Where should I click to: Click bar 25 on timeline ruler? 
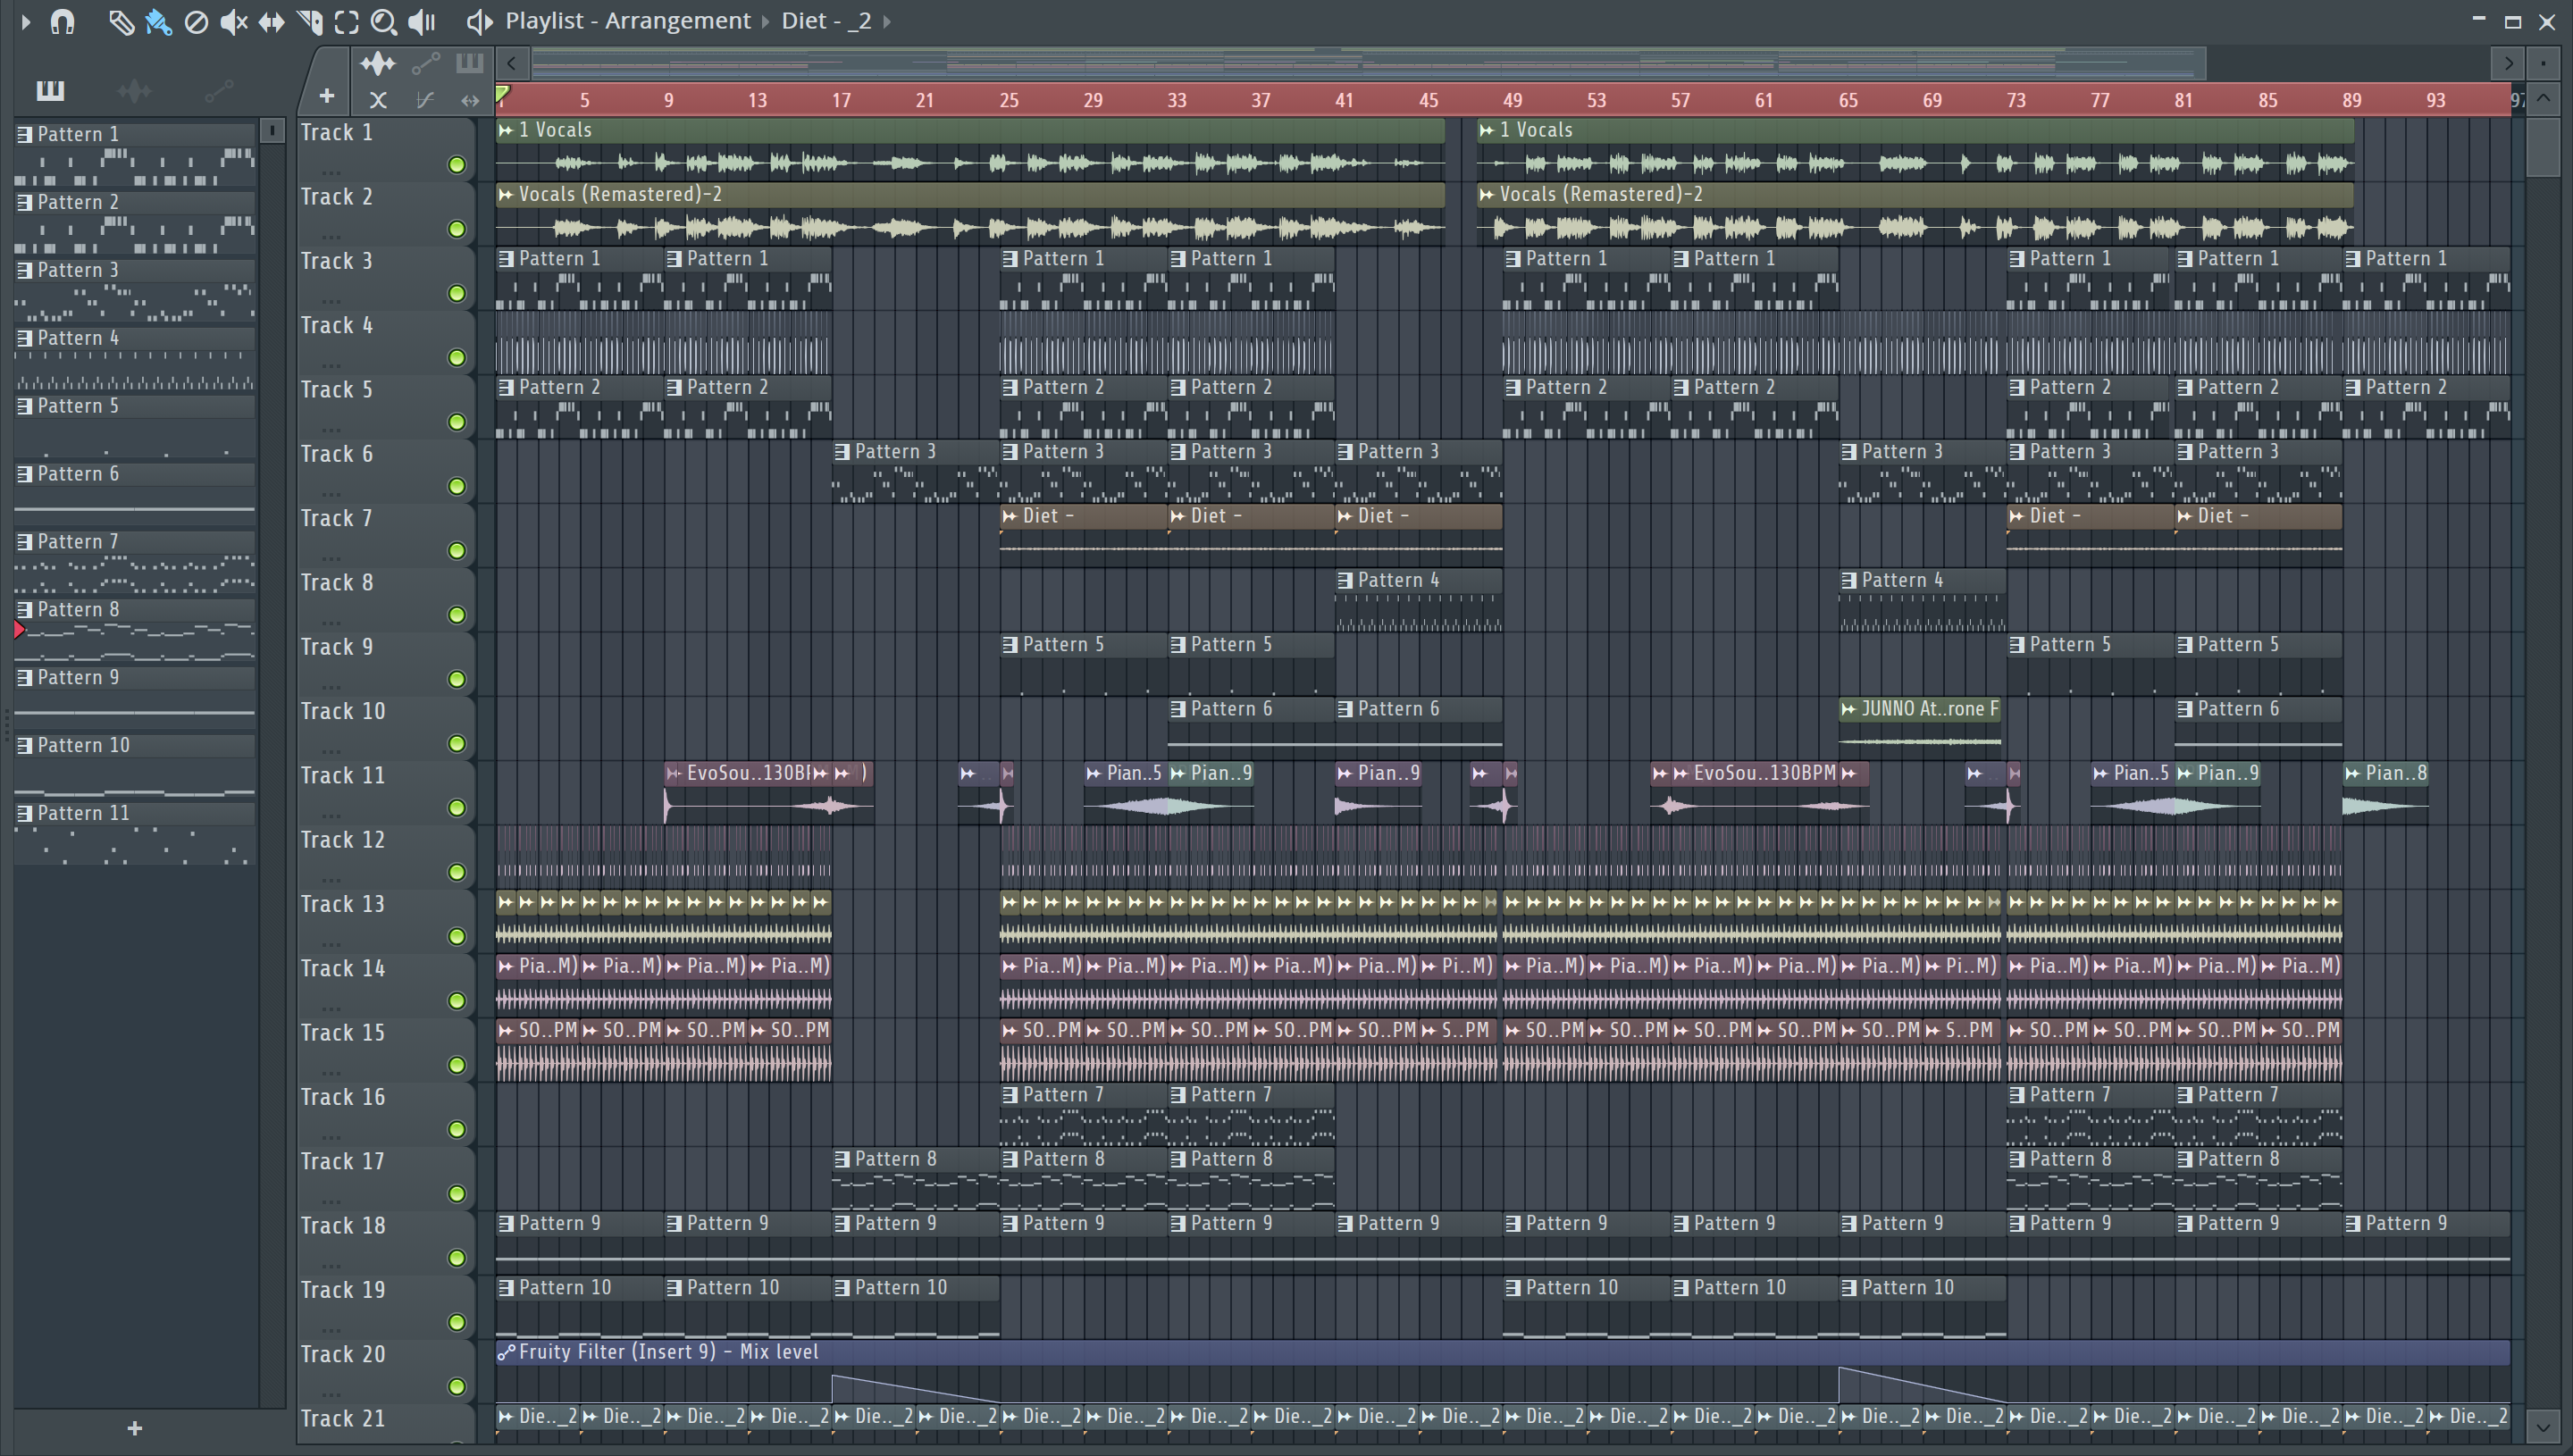coord(1009,100)
